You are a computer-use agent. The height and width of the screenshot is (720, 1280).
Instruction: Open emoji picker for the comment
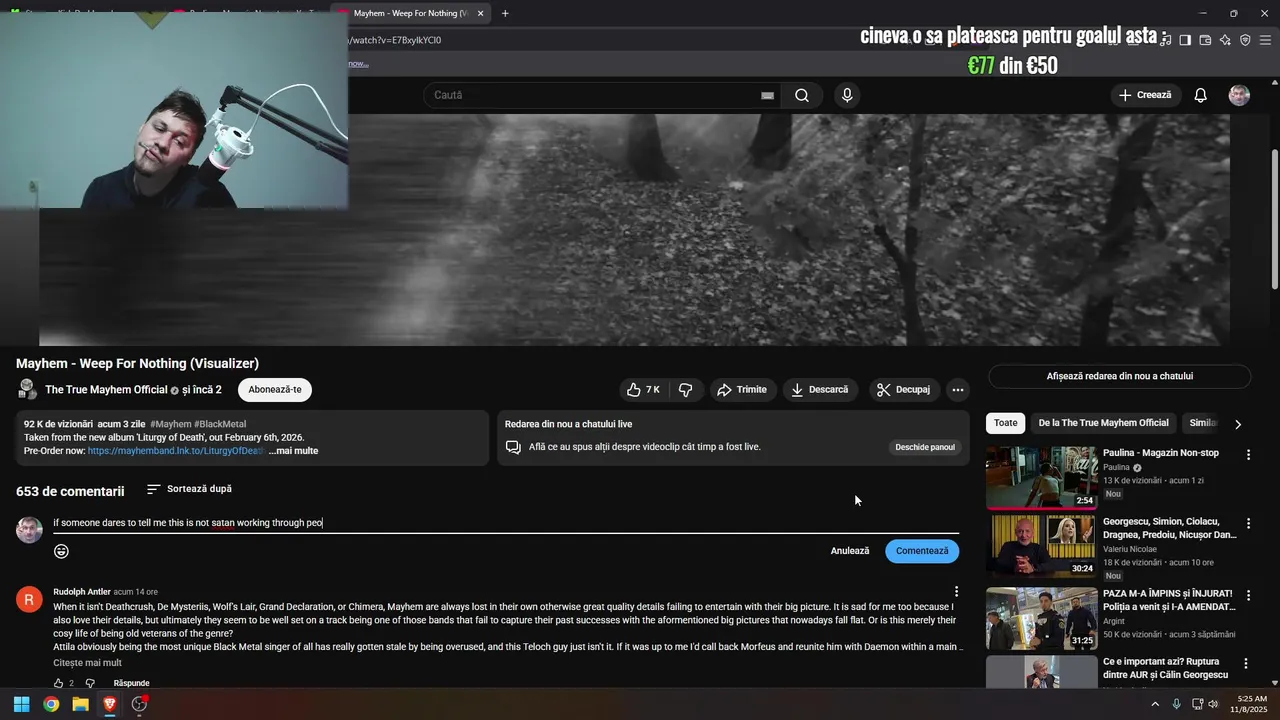[62, 551]
